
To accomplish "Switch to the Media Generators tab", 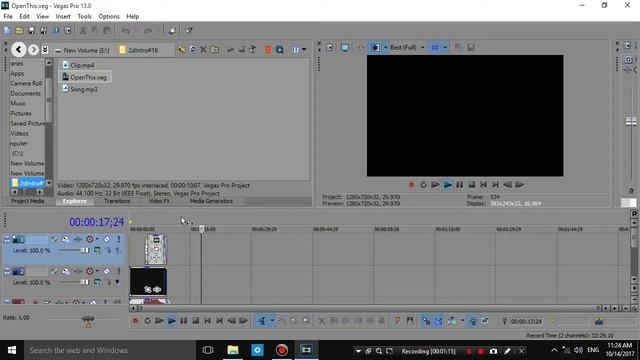I will (211, 201).
